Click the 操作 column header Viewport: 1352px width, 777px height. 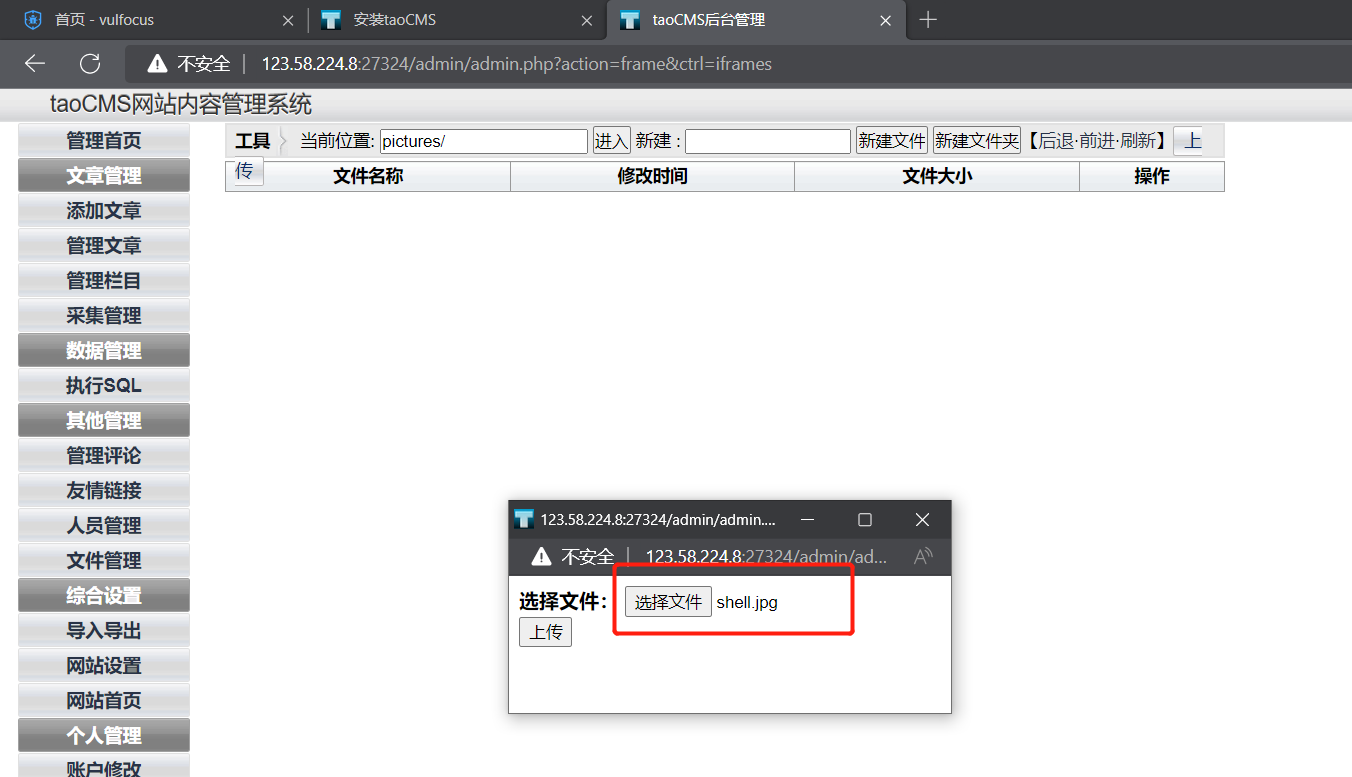pos(1152,176)
